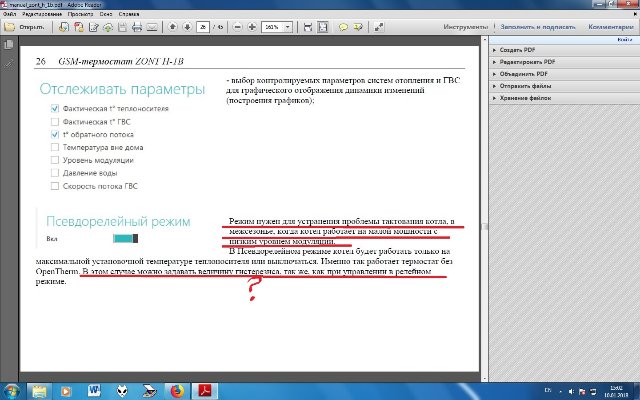Click the page number input field
This screenshot has height=400, width=640.
202,28
